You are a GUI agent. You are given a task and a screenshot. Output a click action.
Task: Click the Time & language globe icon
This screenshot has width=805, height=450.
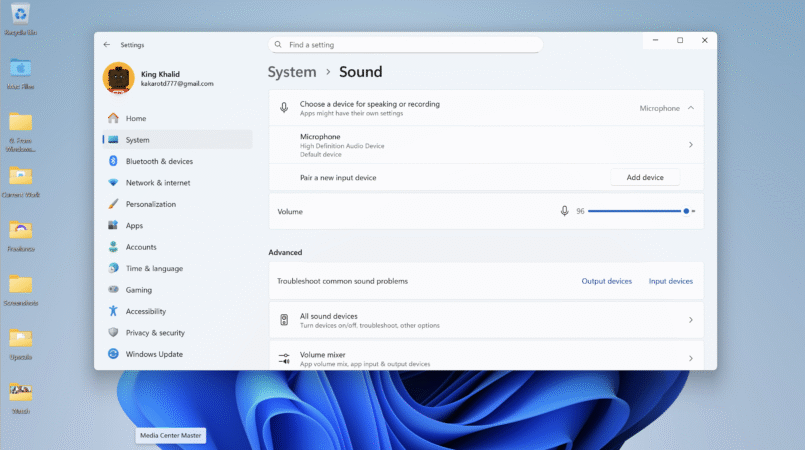113,268
